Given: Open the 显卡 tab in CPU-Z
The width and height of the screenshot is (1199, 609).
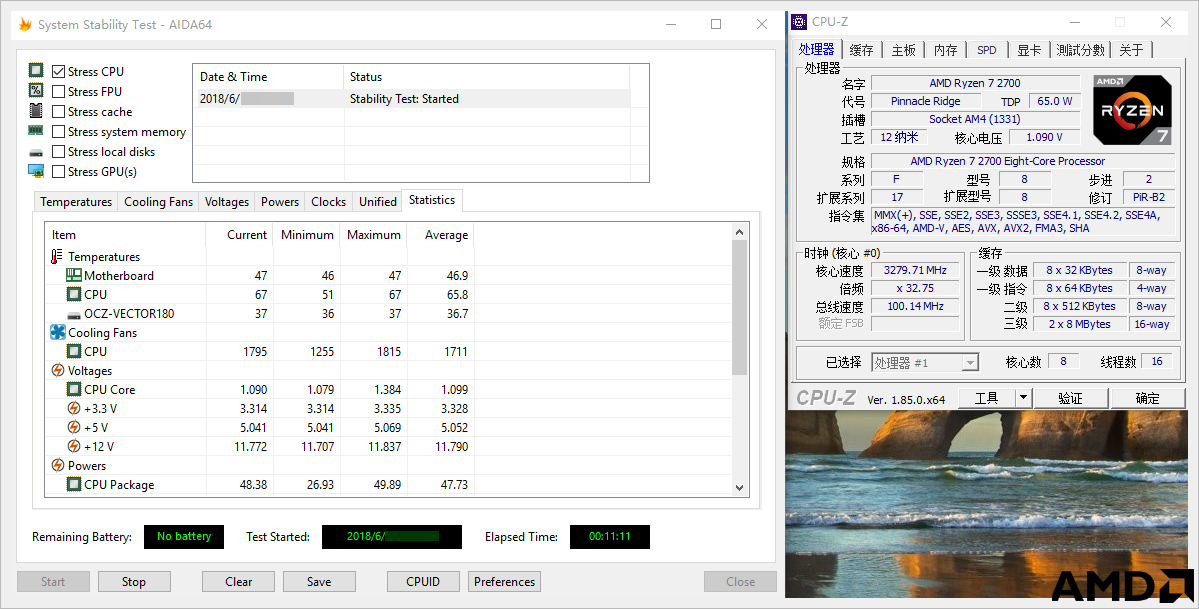Looking at the screenshot, I should [x=1028, y=50].
